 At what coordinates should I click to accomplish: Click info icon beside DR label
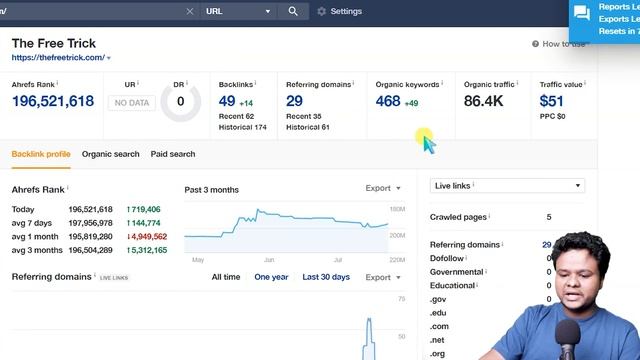point(187,83)
